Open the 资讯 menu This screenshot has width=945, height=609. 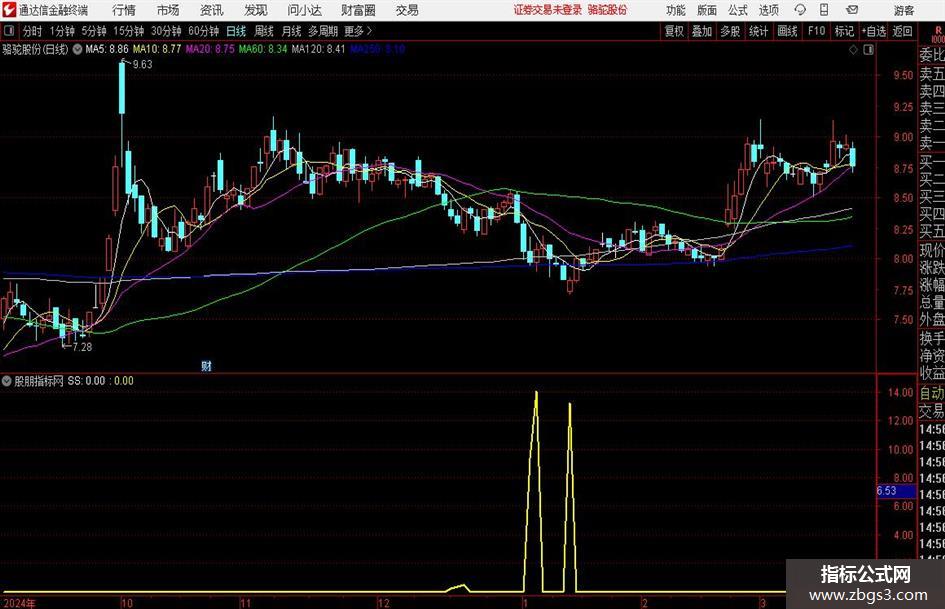tap(212, 10)
